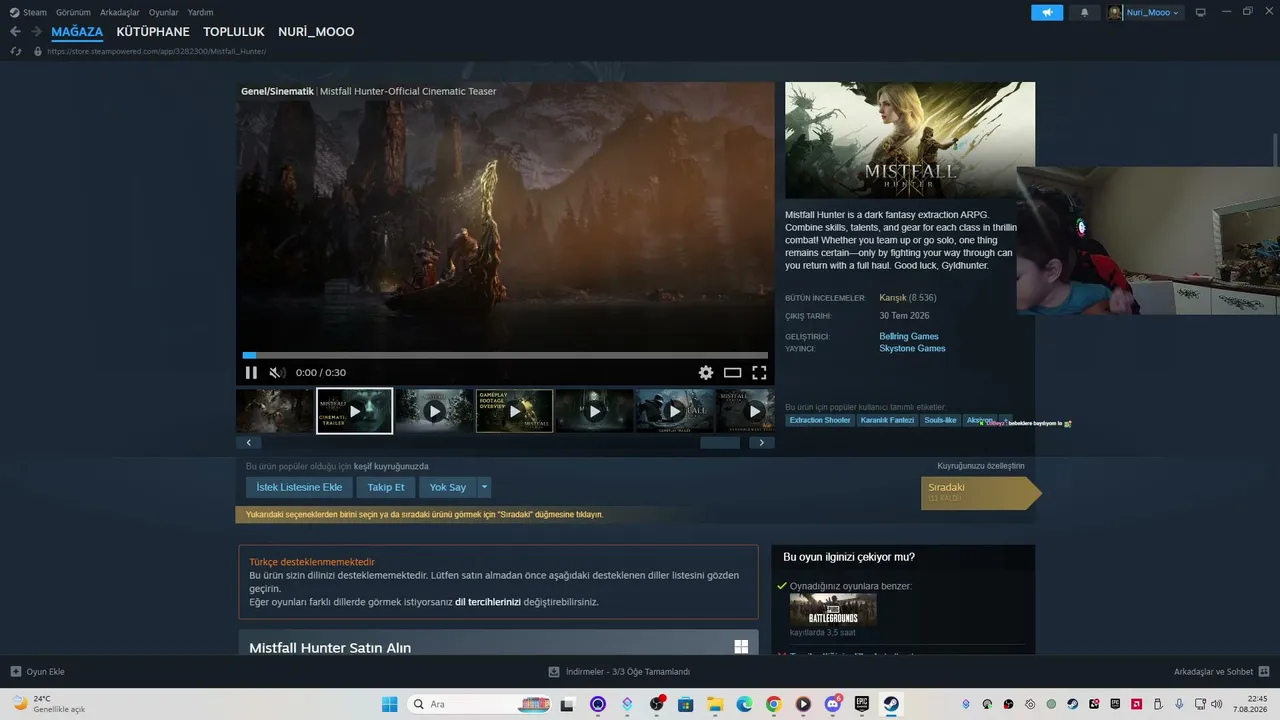Play the Cinematic Trailer thumbnail
This screenshot has height=720, width=1280.
(x=355, y=411)
